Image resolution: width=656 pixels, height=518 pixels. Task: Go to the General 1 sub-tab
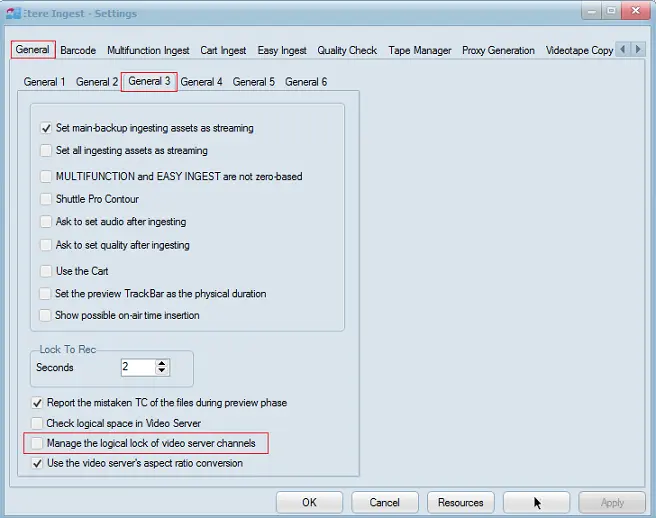click(x=45, y=82)
